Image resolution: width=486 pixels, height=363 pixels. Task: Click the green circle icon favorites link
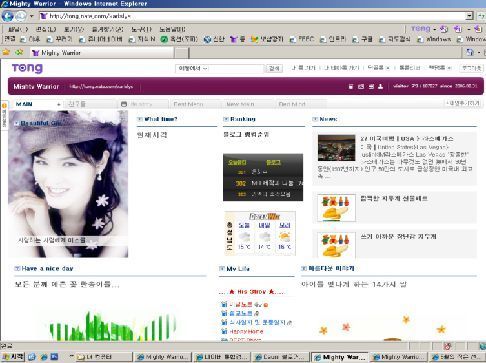(x=179, y=39)
